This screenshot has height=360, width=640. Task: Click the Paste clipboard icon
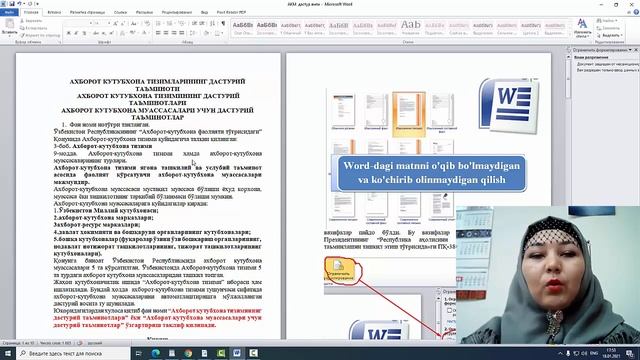pos(9,24)
